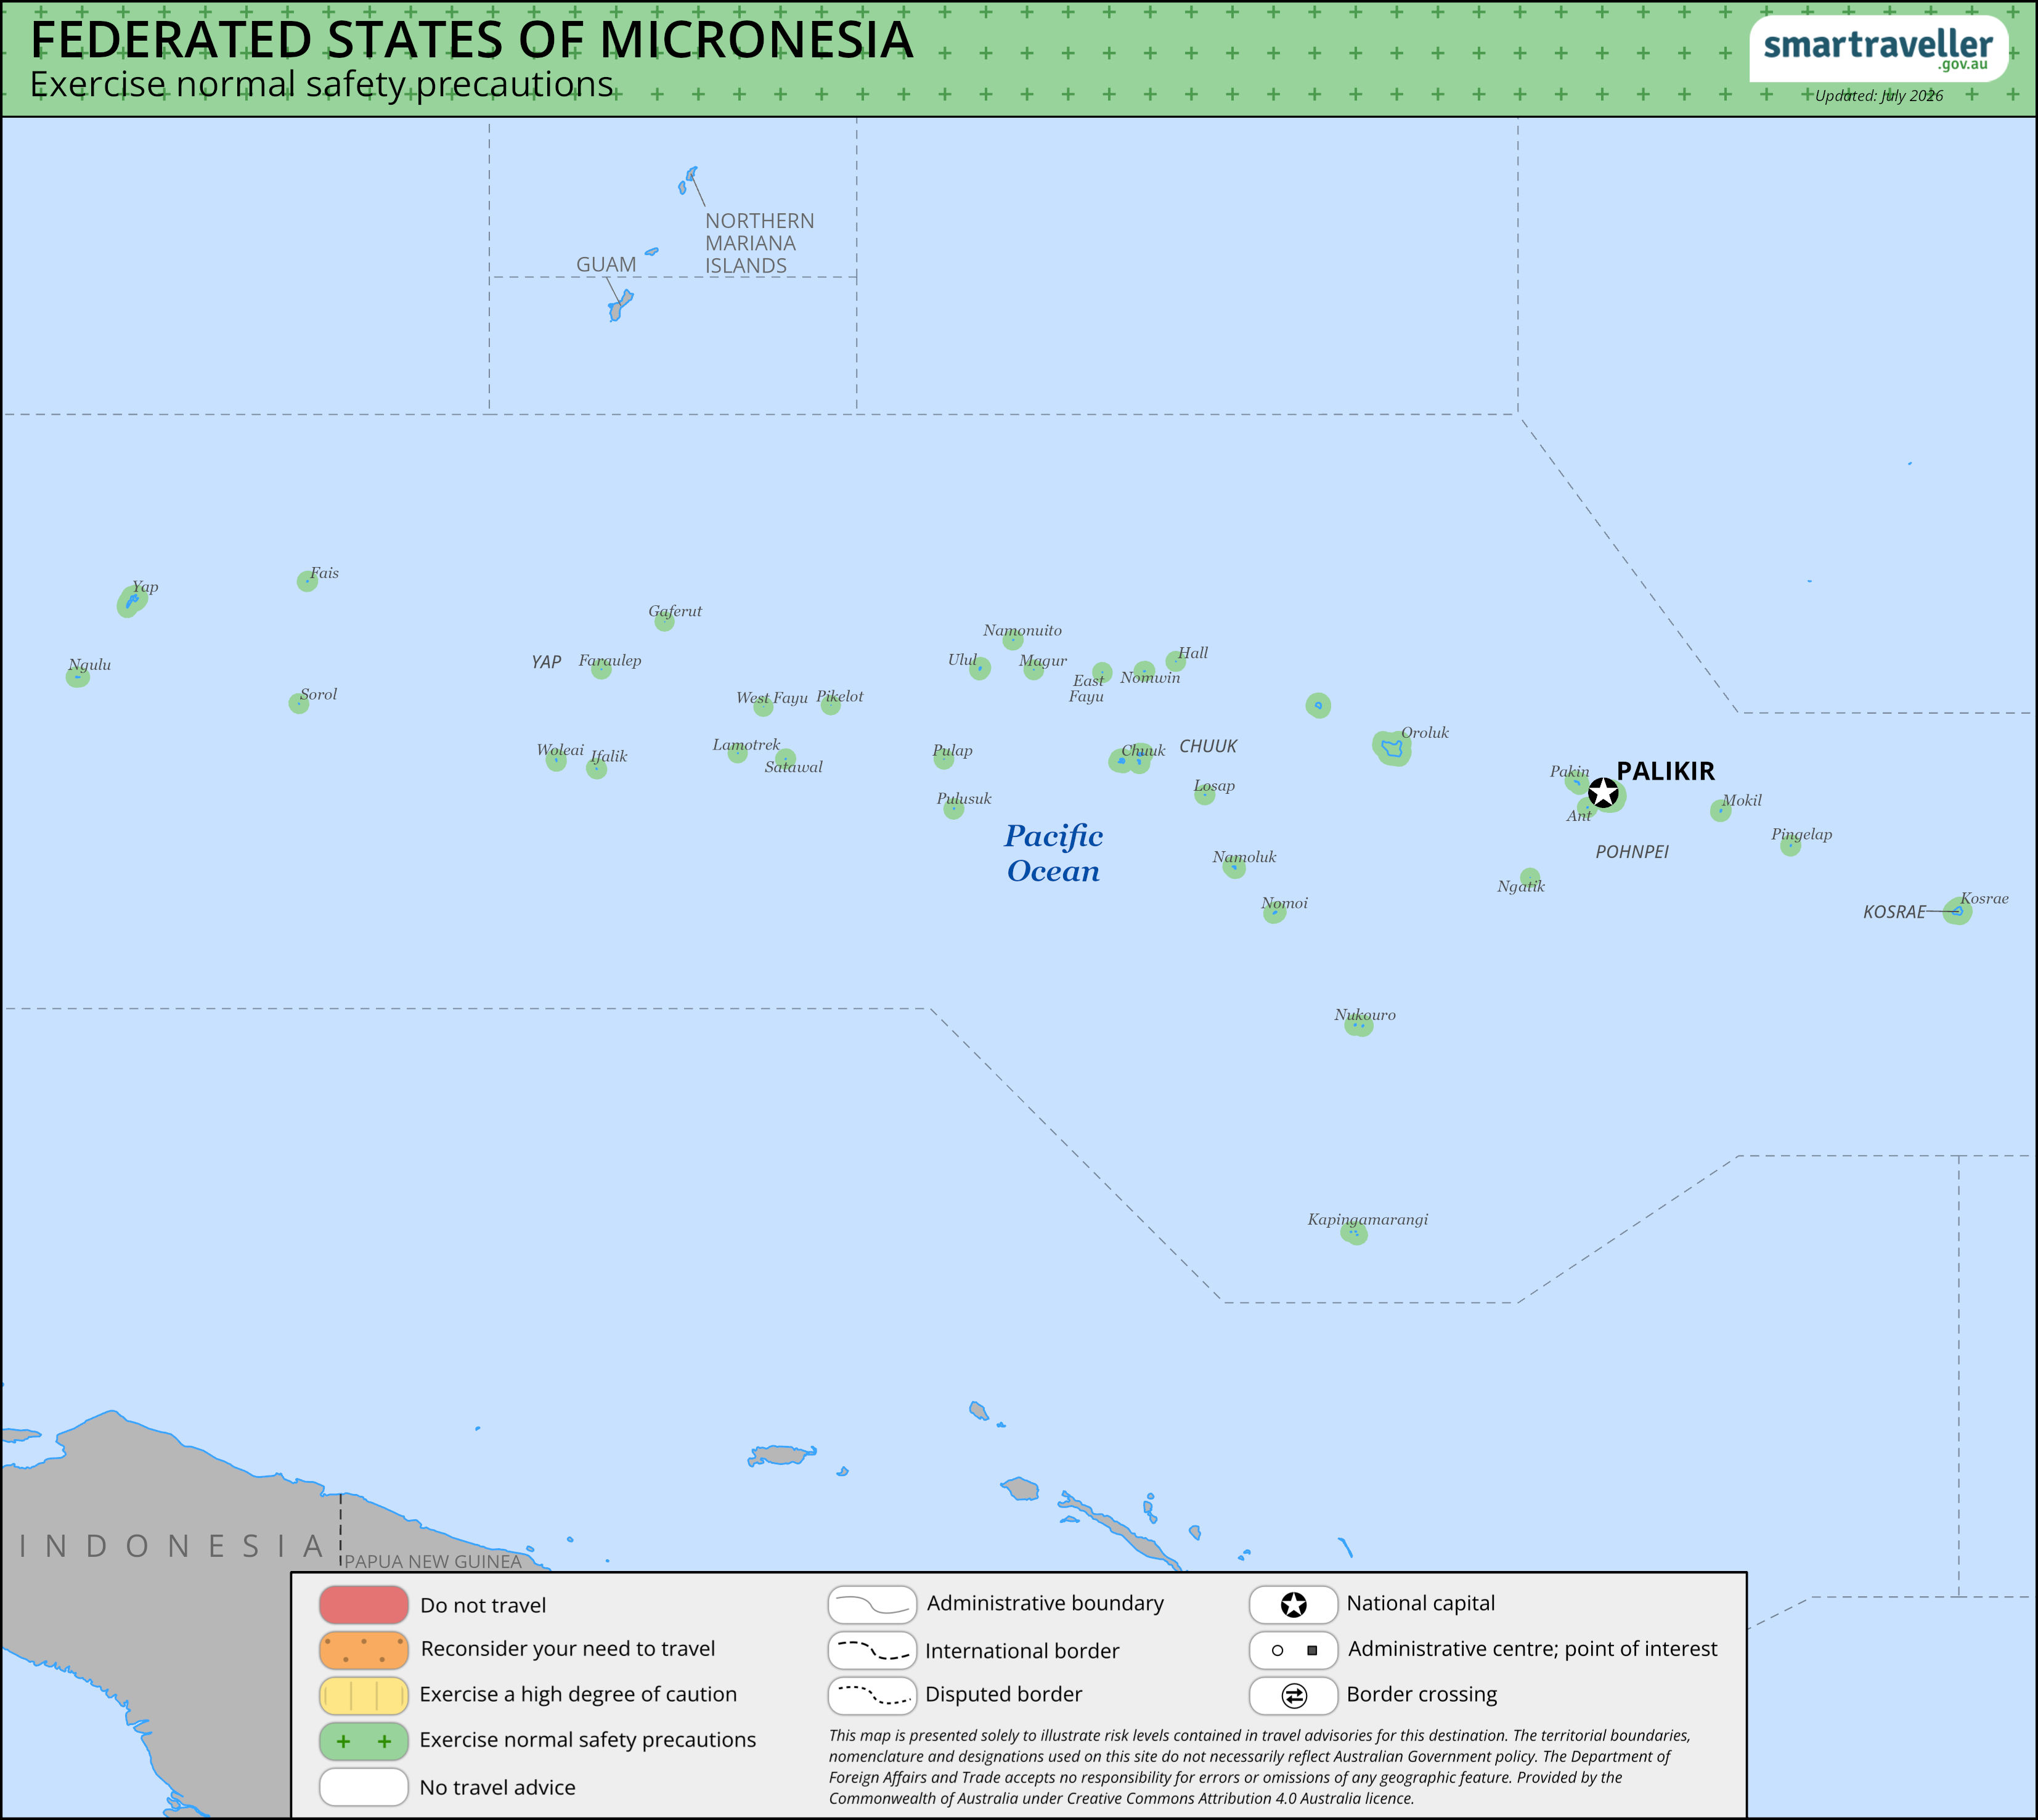
Task: Click the Pulap label
Action: tap(952, 751)
